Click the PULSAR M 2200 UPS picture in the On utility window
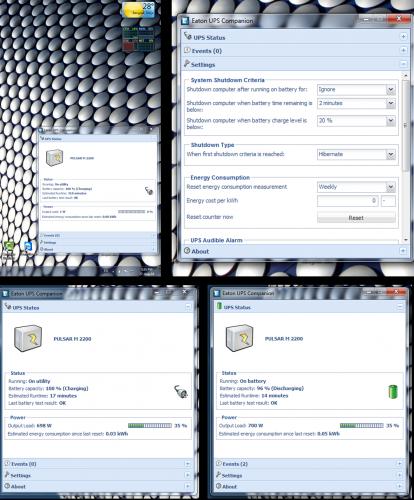414x500 pixels. [28, 338]
